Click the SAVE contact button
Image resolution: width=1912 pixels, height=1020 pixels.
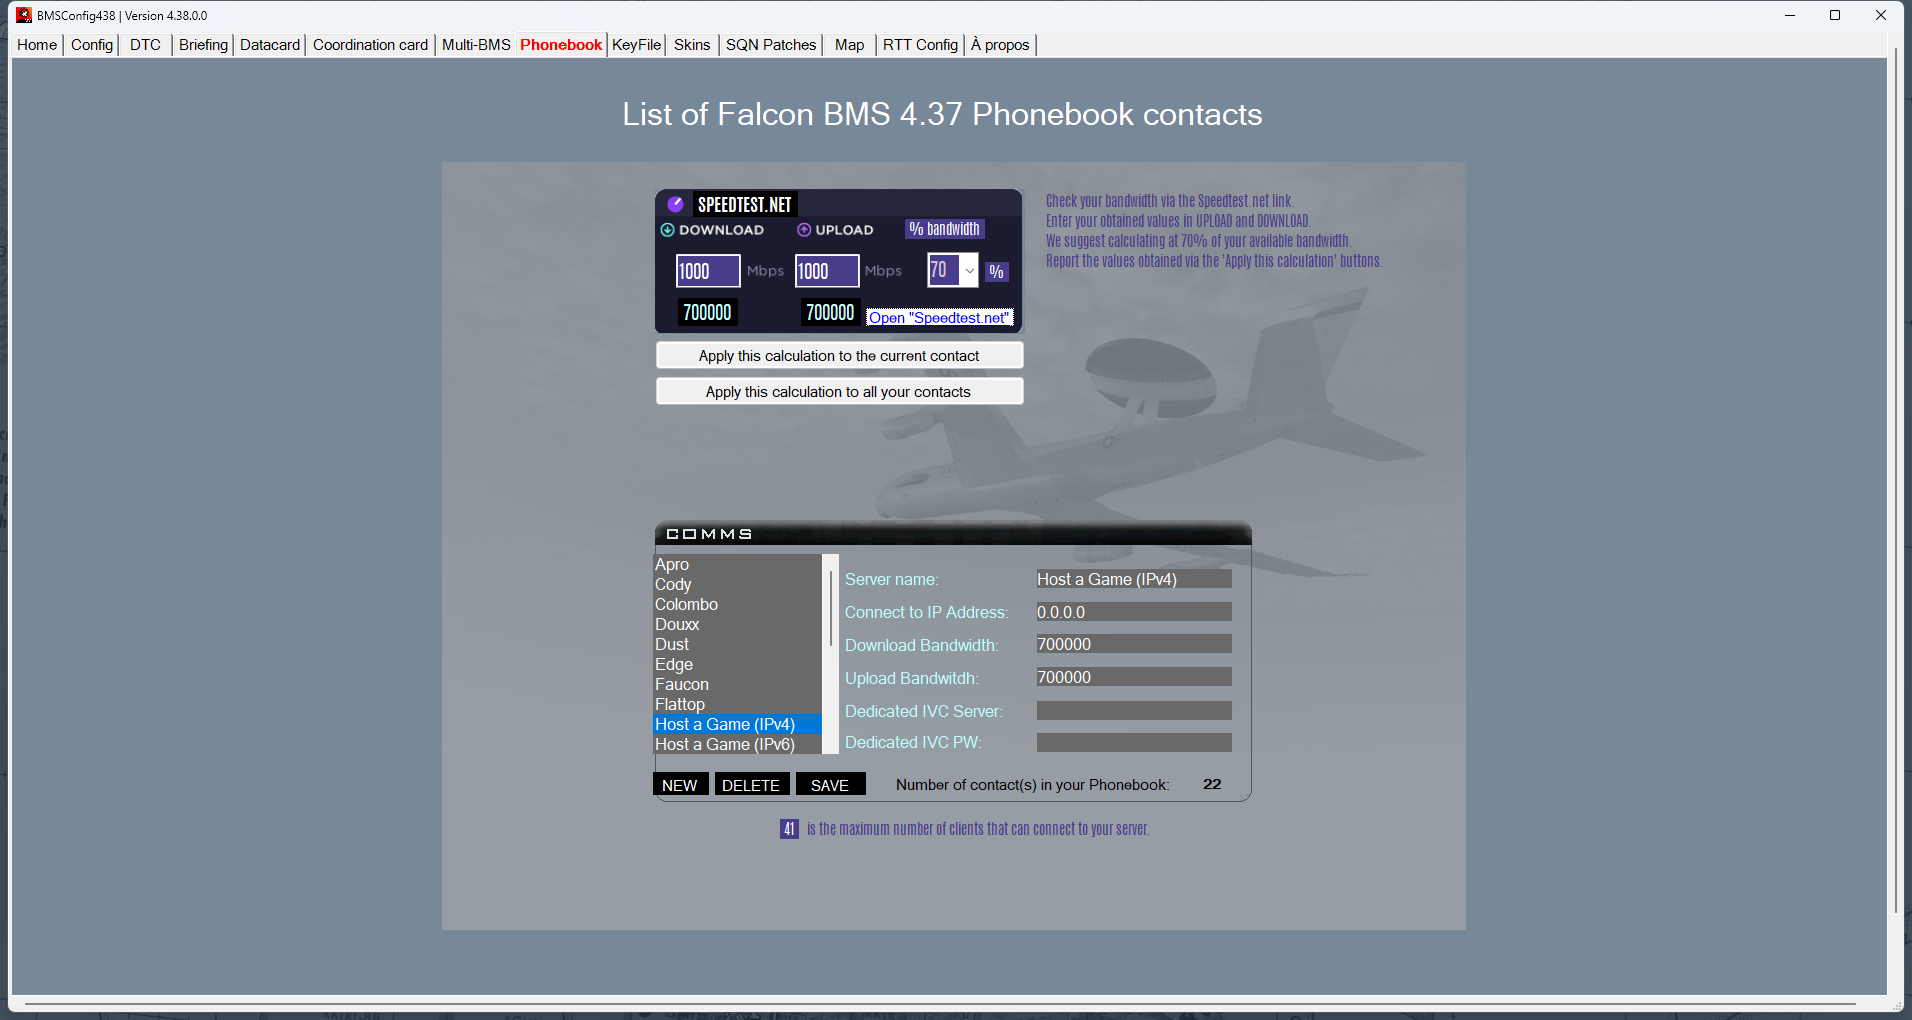(x=830, y=785)
